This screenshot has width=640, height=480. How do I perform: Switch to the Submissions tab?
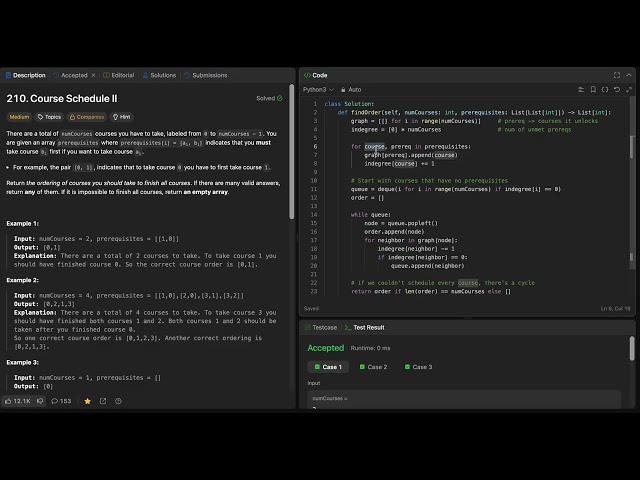(x=206, y=75)
